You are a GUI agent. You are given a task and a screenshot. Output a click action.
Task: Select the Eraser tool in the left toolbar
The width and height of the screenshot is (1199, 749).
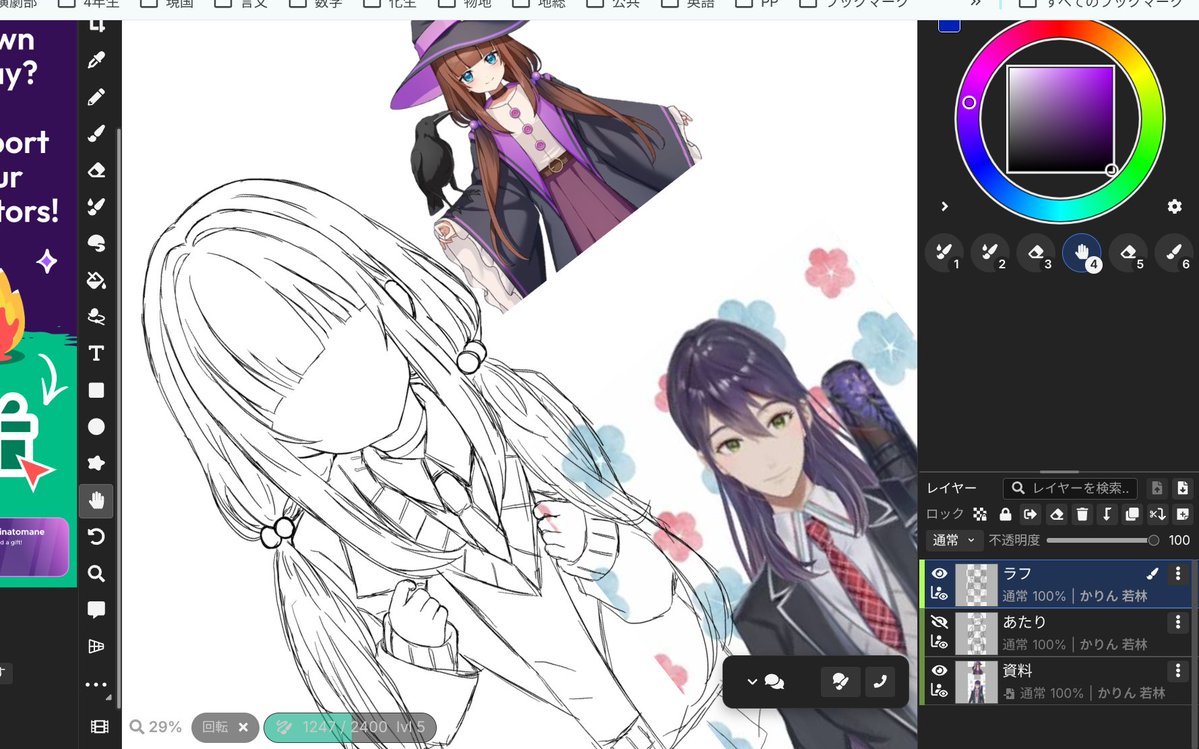coord(96,170)
